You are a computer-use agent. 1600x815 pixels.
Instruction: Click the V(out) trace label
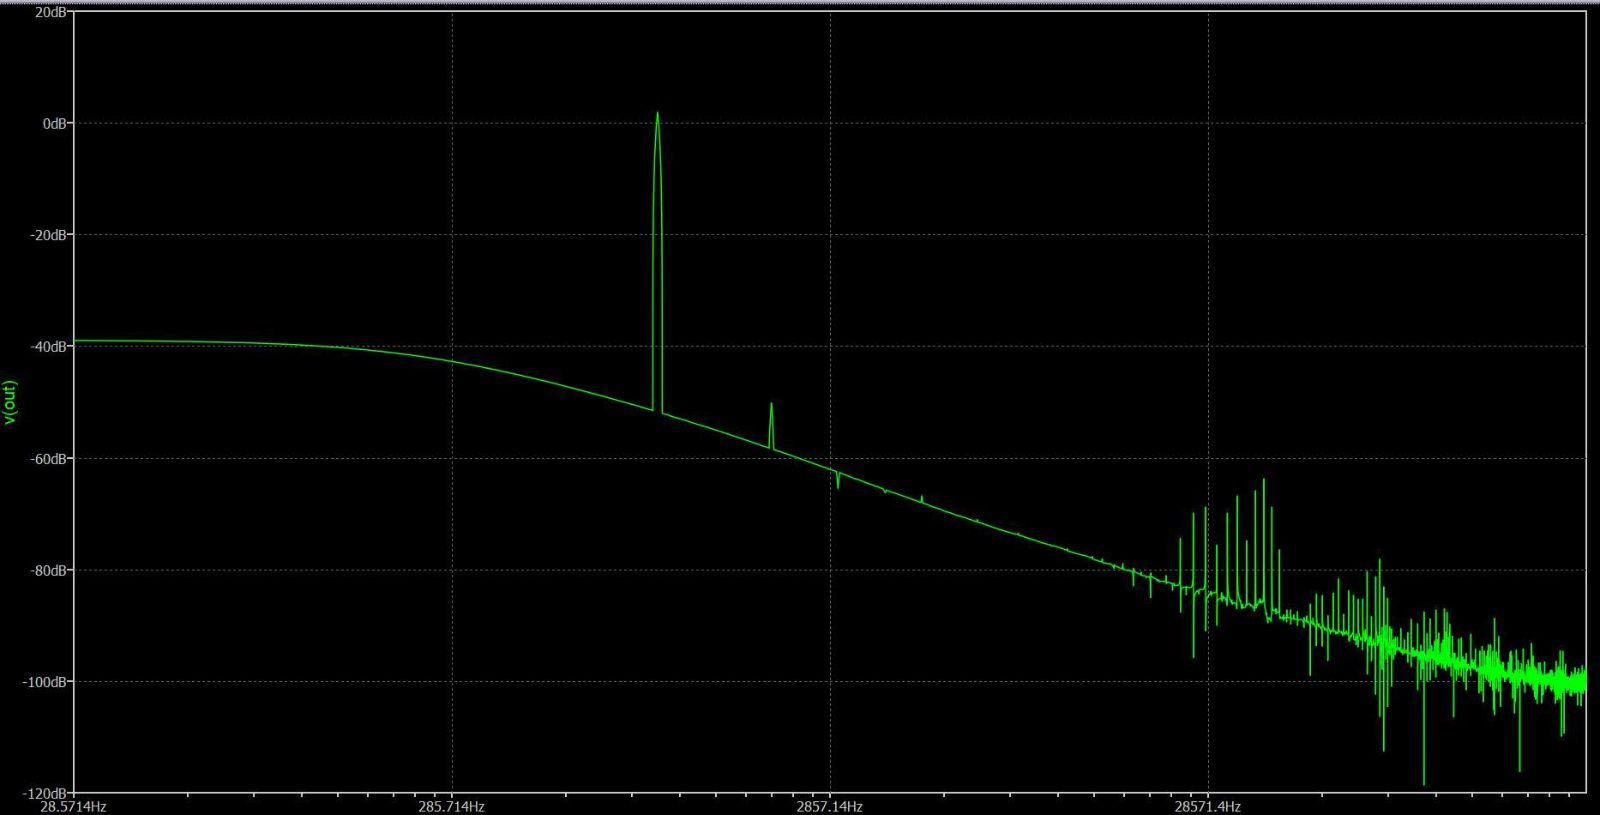[x=10, y=402]
